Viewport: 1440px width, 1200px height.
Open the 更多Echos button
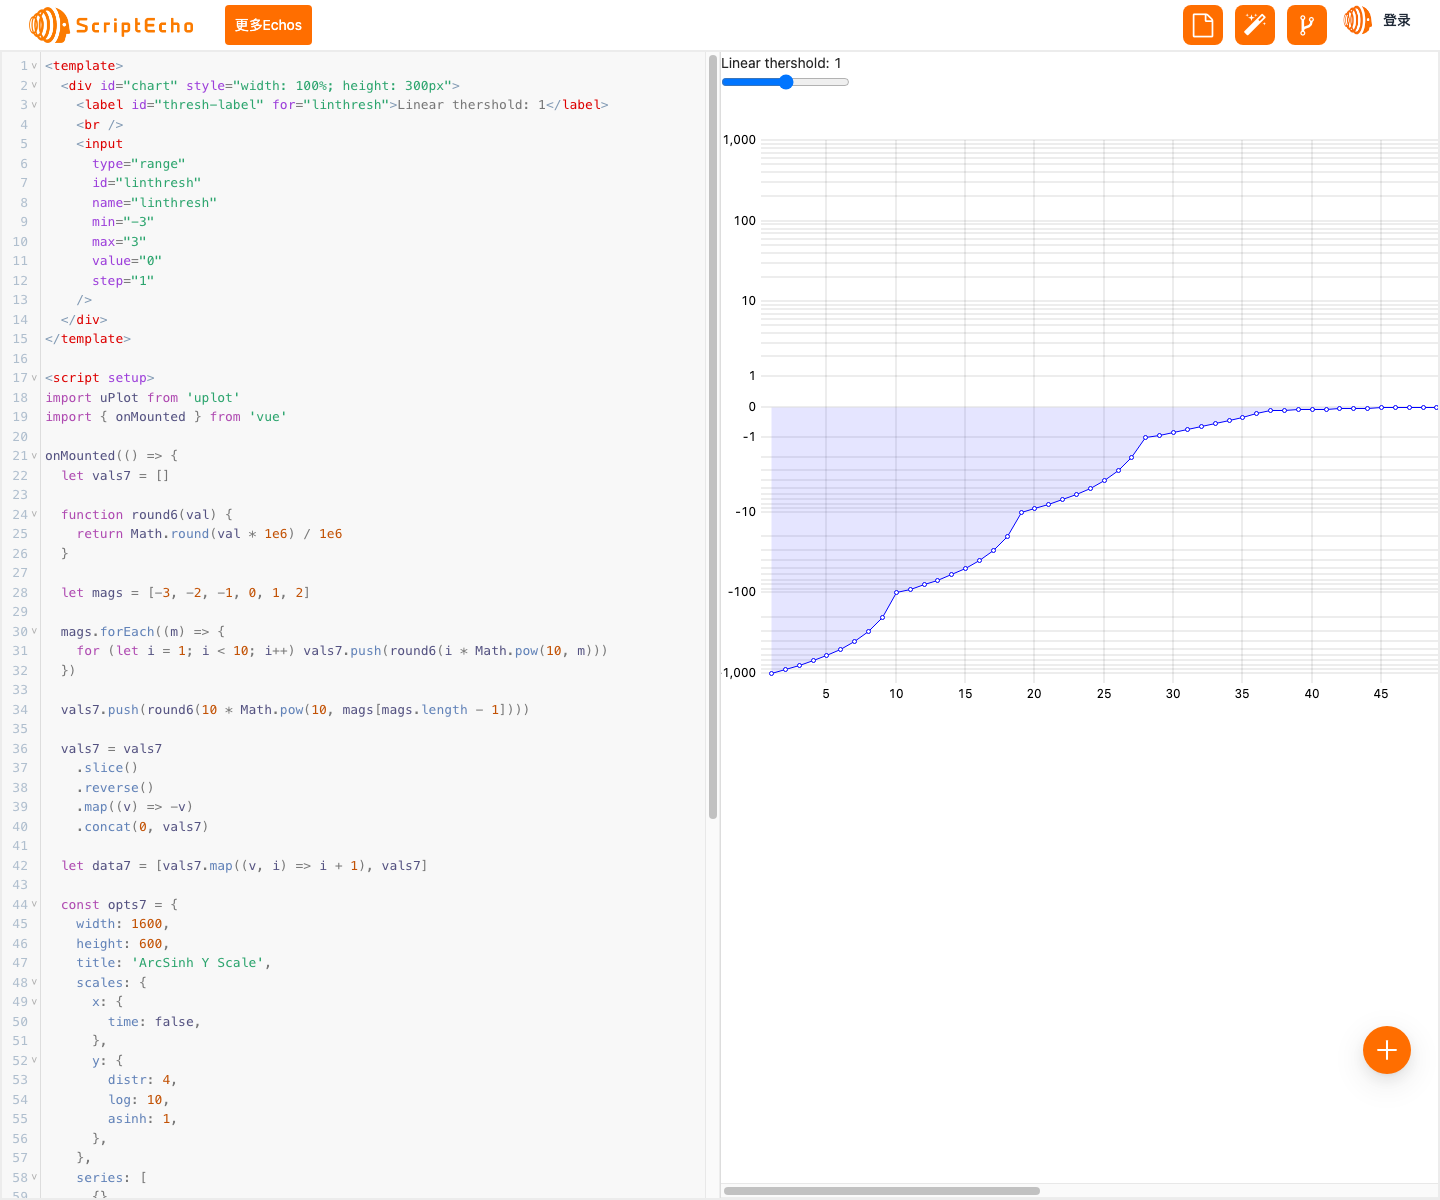(x=268, y=25)
